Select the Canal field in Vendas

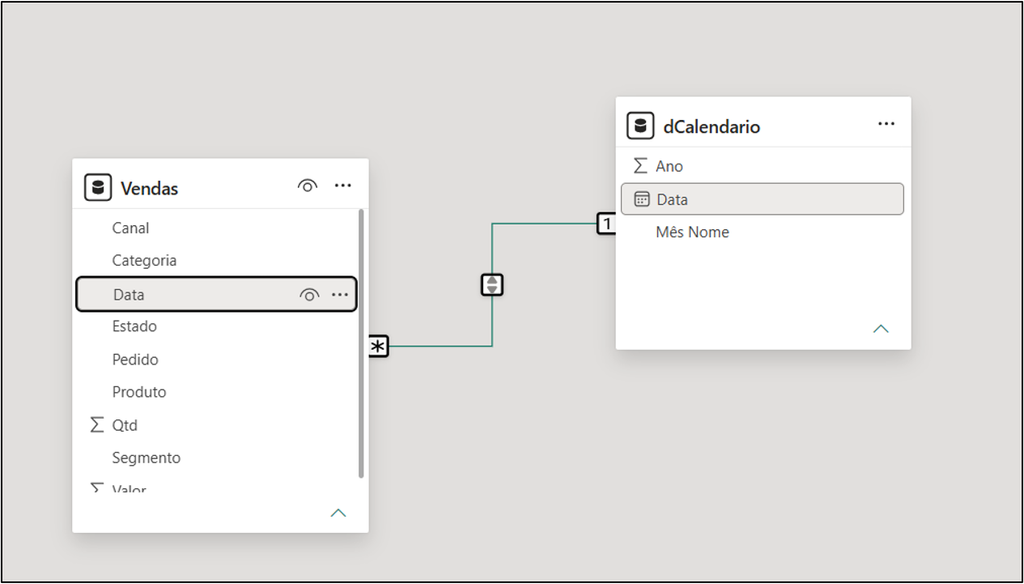(x=216, y=228)
